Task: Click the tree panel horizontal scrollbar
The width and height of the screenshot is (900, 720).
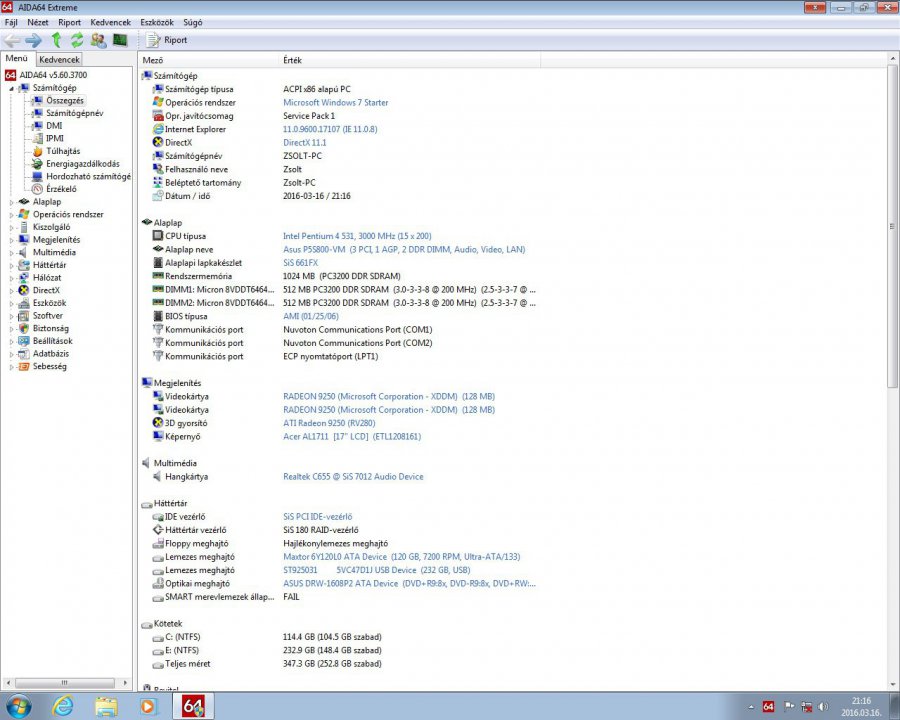Action: point(67,683)
